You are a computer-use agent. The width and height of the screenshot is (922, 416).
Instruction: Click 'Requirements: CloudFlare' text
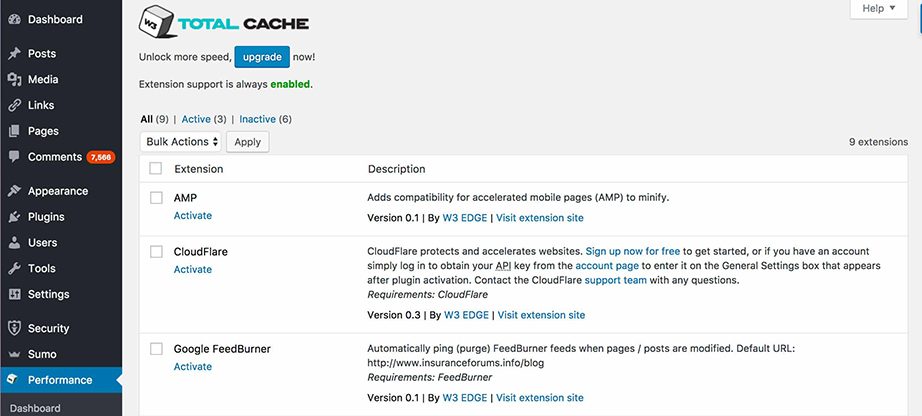coord(427,295)
